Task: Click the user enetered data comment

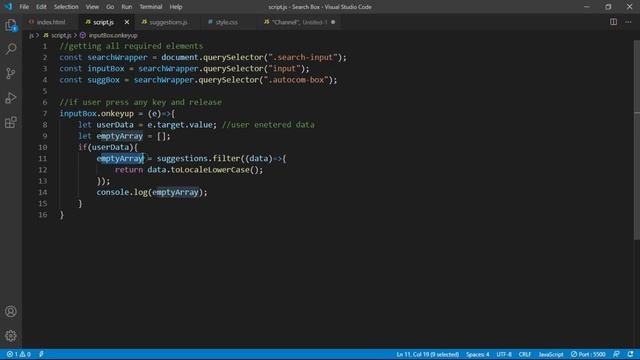Action: pyautogui.click(x=268, y=124)
